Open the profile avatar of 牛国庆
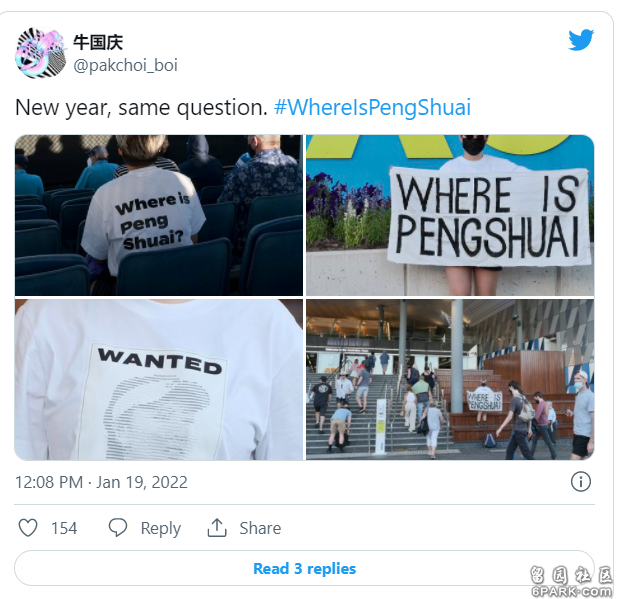618x599 pixels. pos(41,52)
